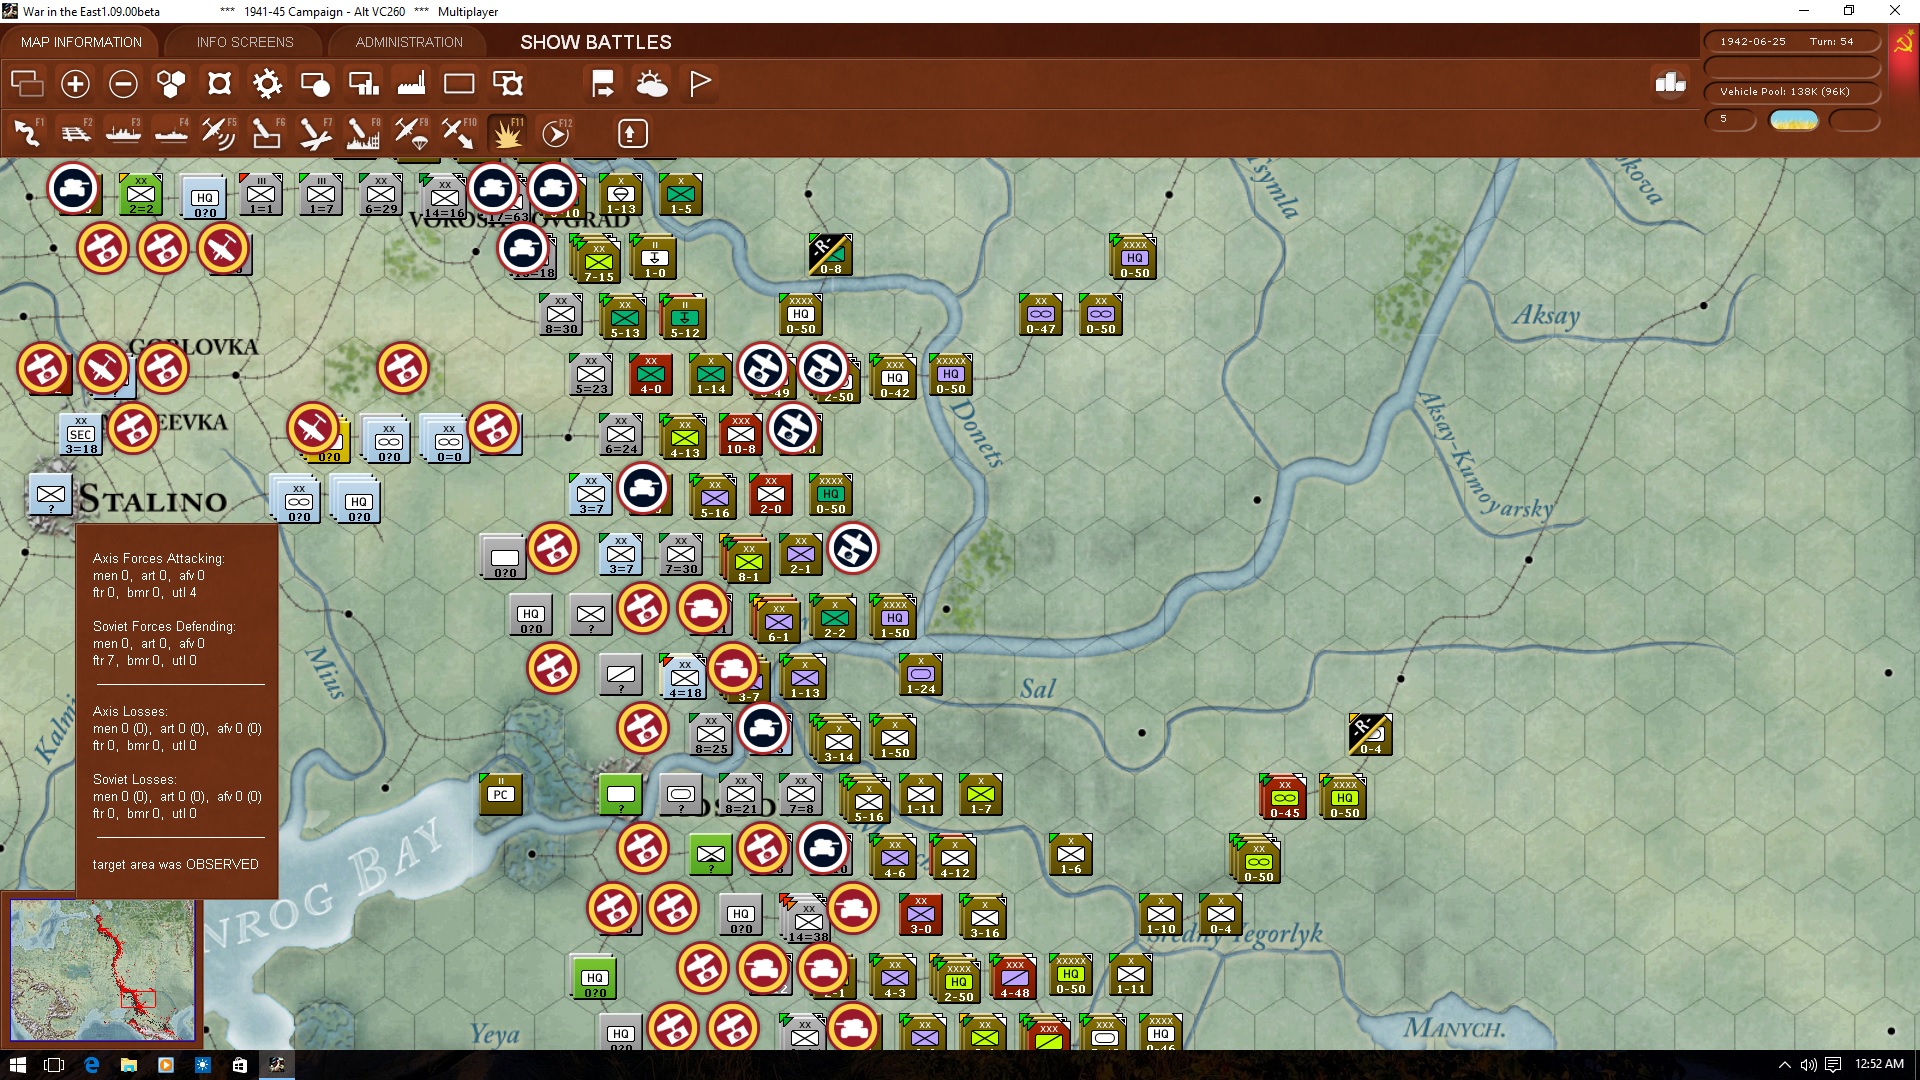Click the 'target area was OBSERVED' text

click(175, 864)
